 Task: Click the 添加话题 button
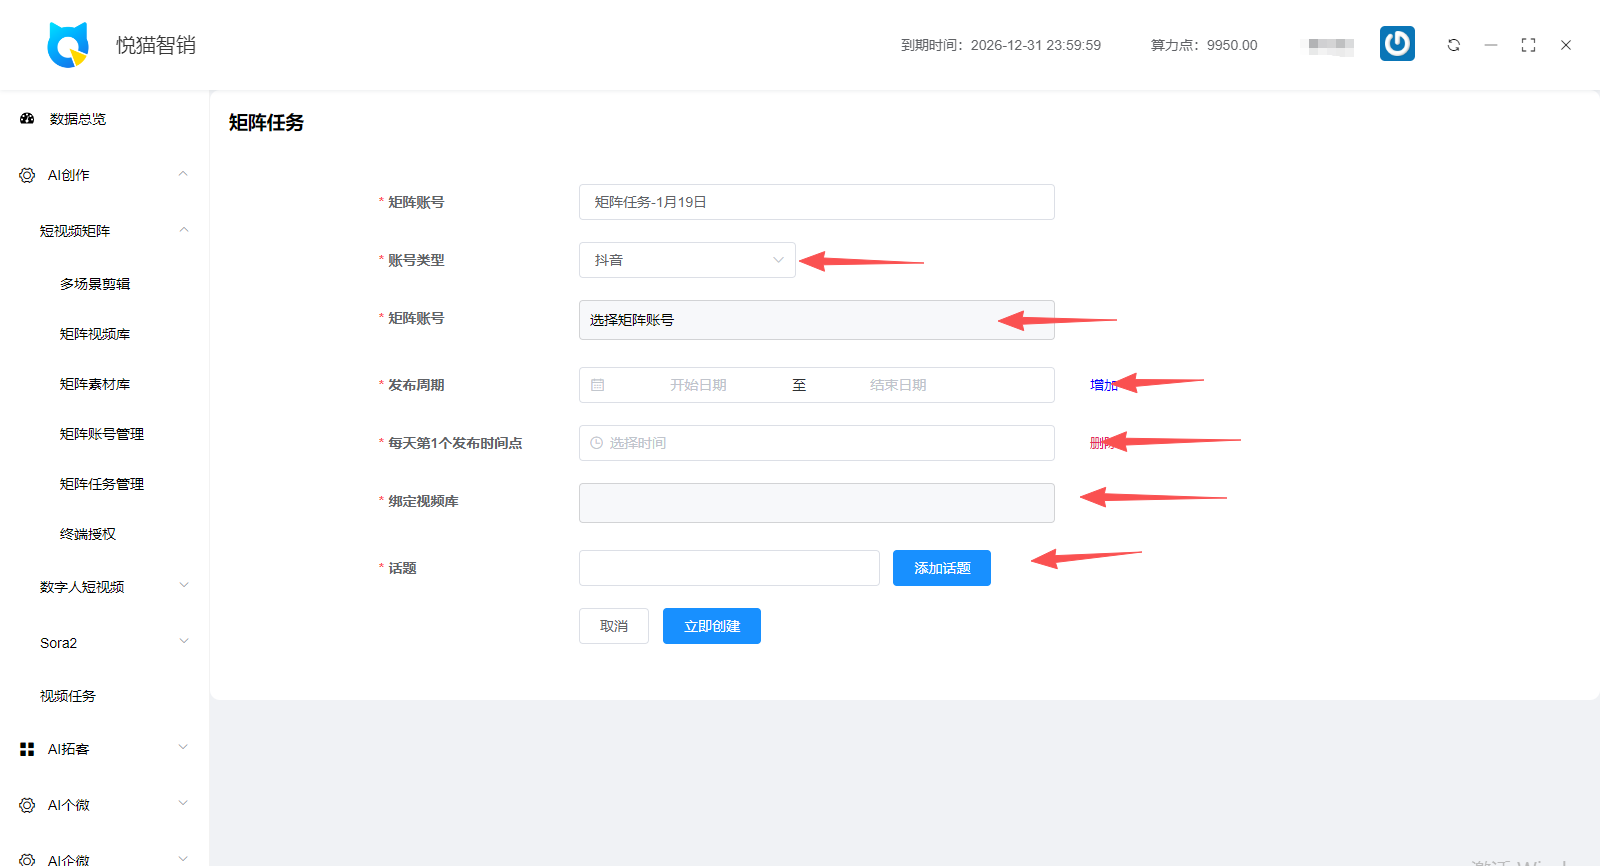[941, 568]
